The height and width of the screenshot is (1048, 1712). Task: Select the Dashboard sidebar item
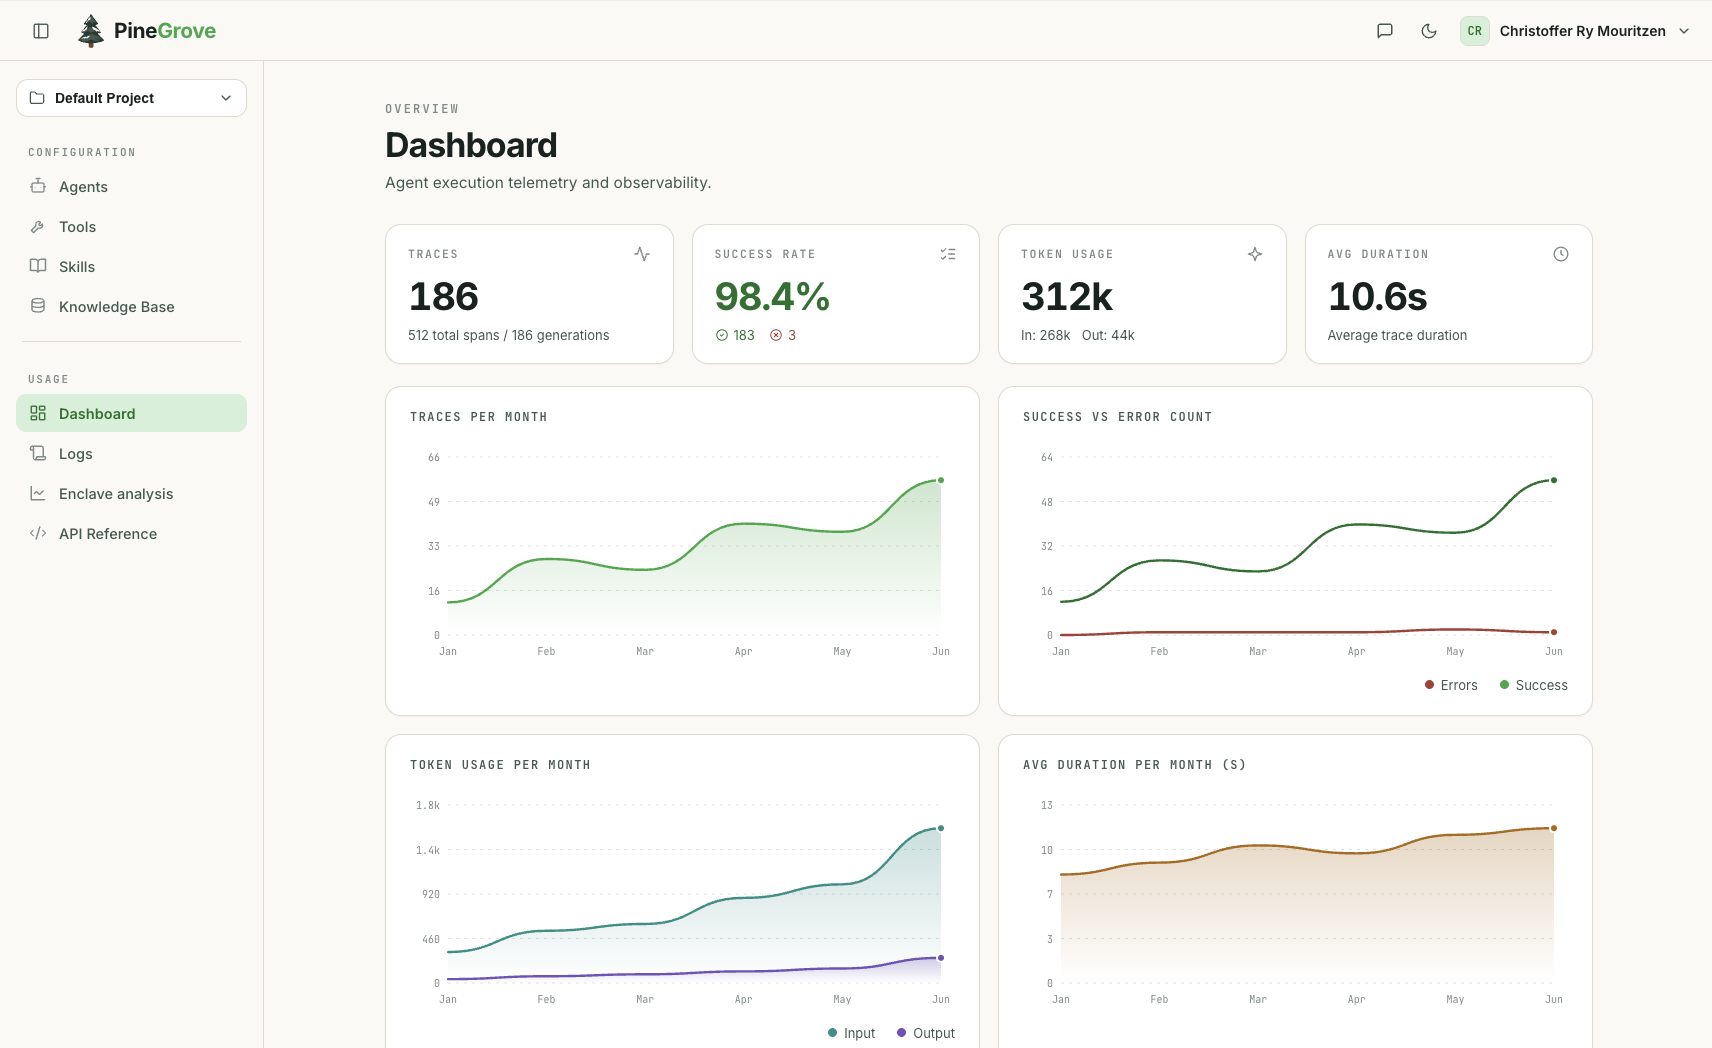pyautogui.click(x=131, y=413)
